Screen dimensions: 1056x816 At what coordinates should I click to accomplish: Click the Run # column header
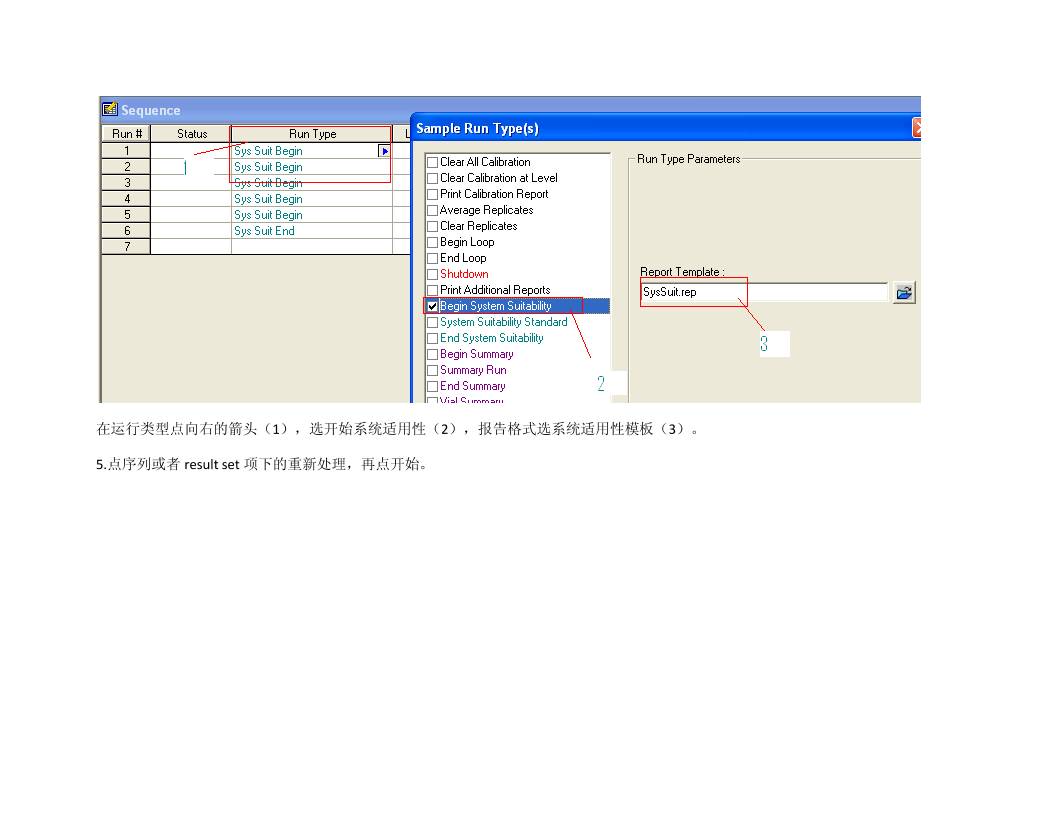pos(126,134)
